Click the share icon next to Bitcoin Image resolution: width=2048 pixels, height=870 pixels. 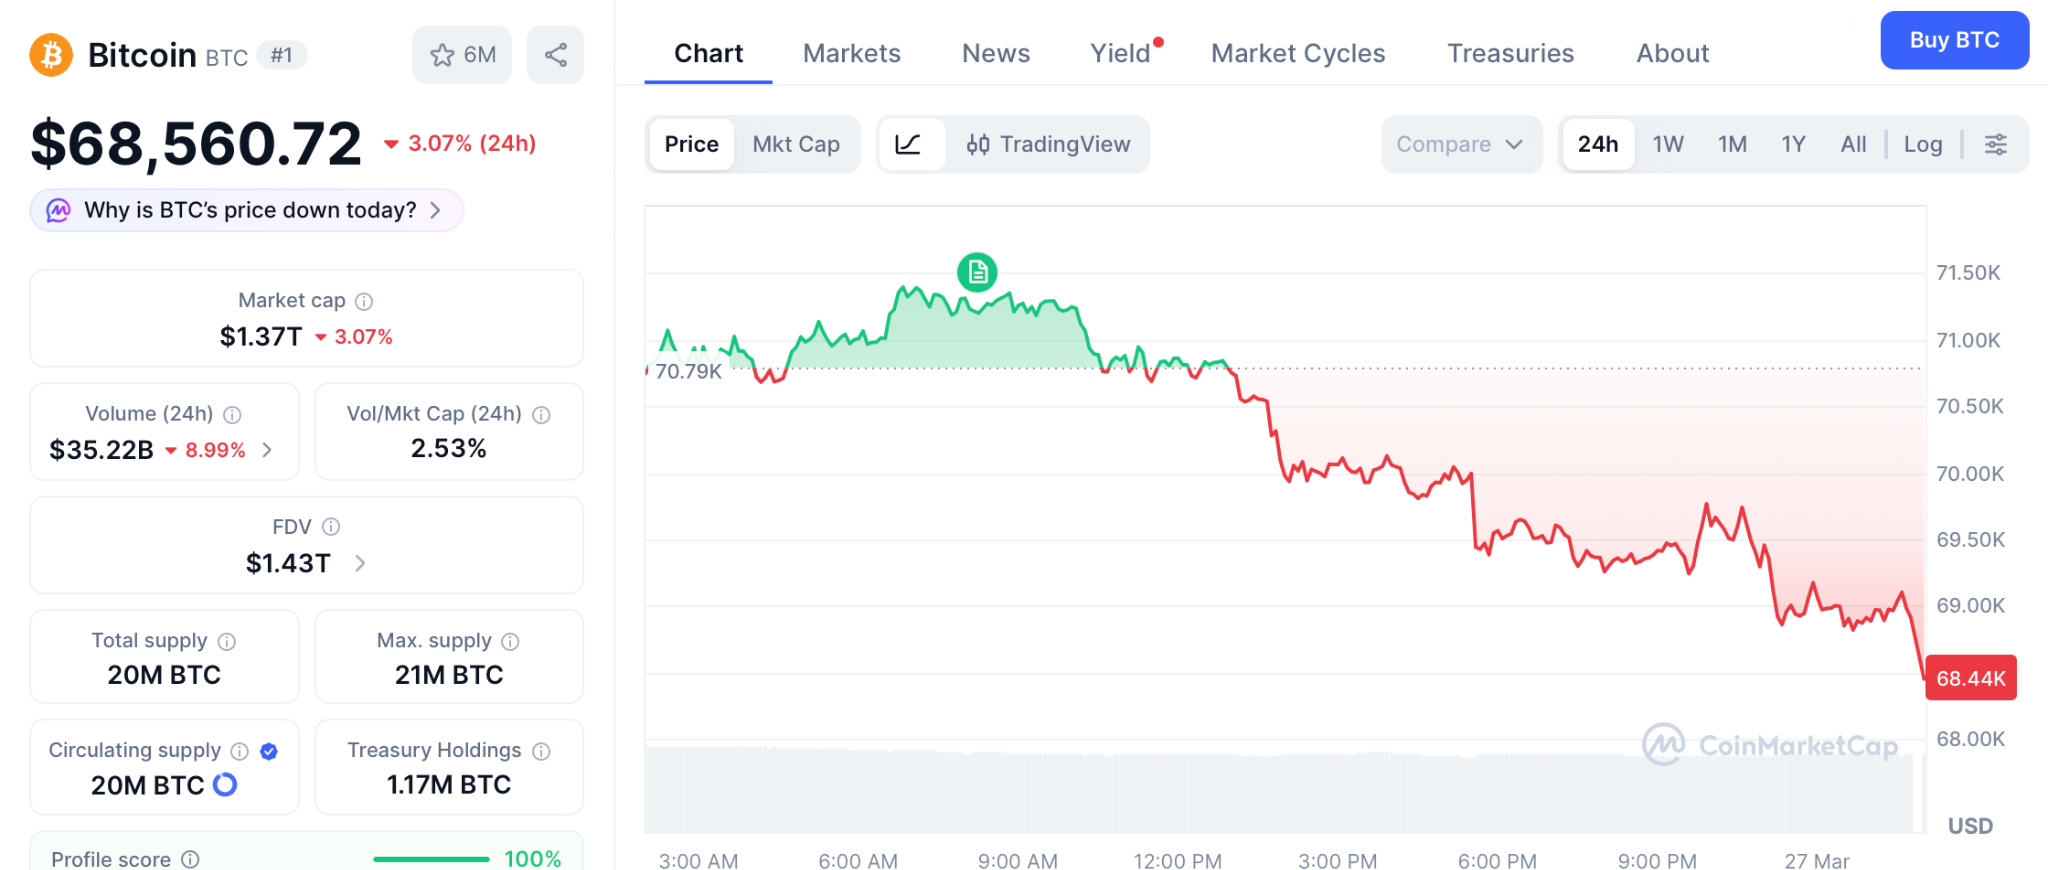pyautogui.click(x=556, y=55)
